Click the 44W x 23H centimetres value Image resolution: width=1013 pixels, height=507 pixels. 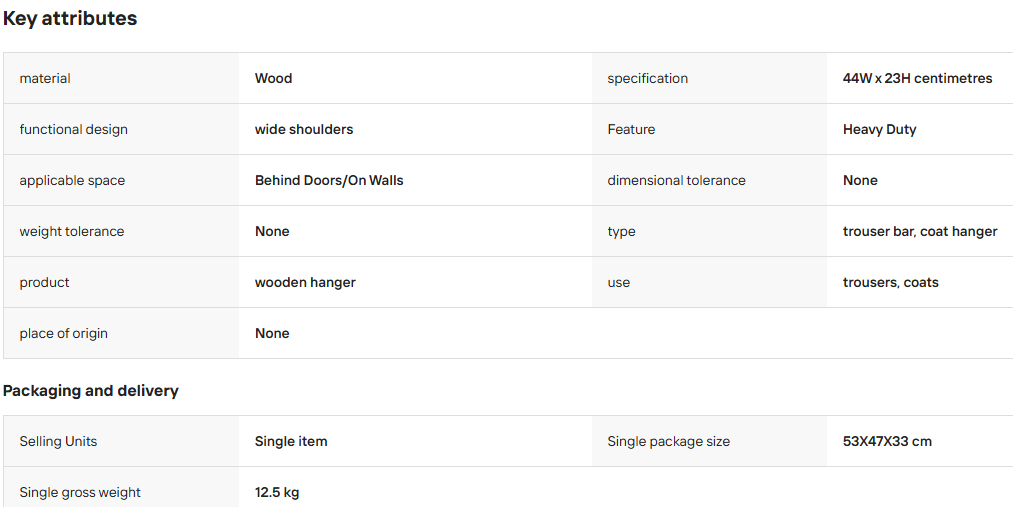[x=917, y=78]
